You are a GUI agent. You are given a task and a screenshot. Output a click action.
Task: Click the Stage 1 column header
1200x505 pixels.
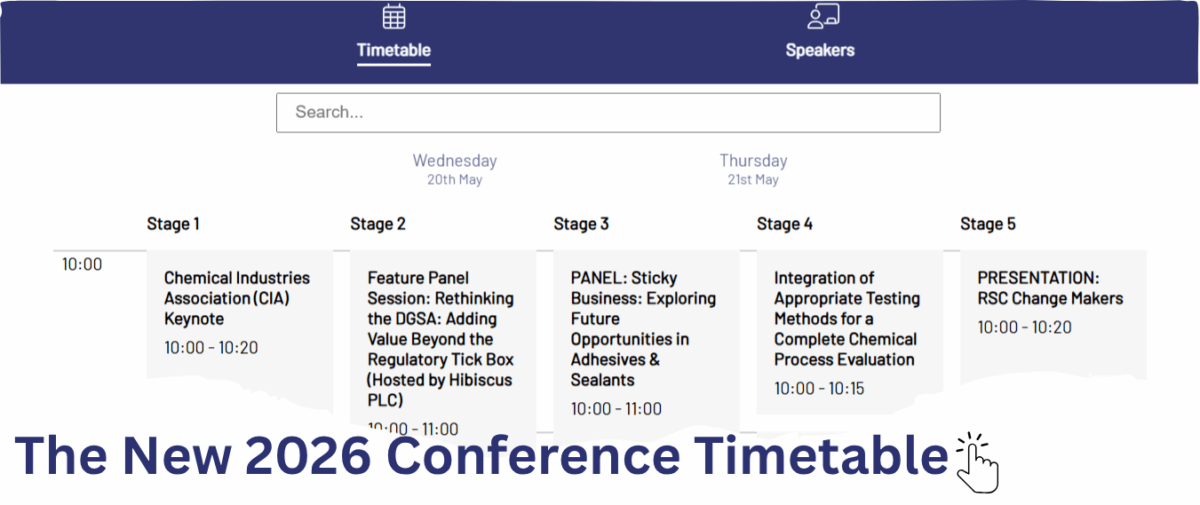[x=173, y=224]
